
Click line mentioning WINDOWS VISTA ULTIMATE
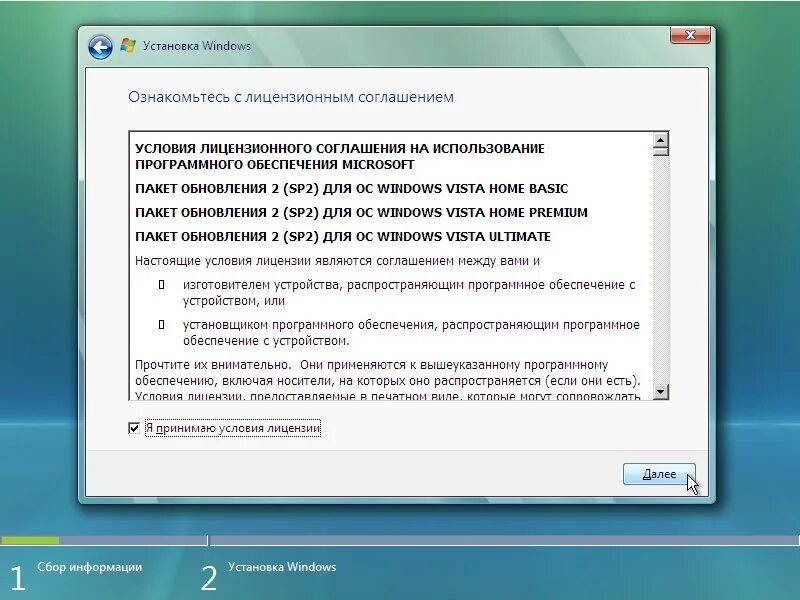click(x=343, y=237)
